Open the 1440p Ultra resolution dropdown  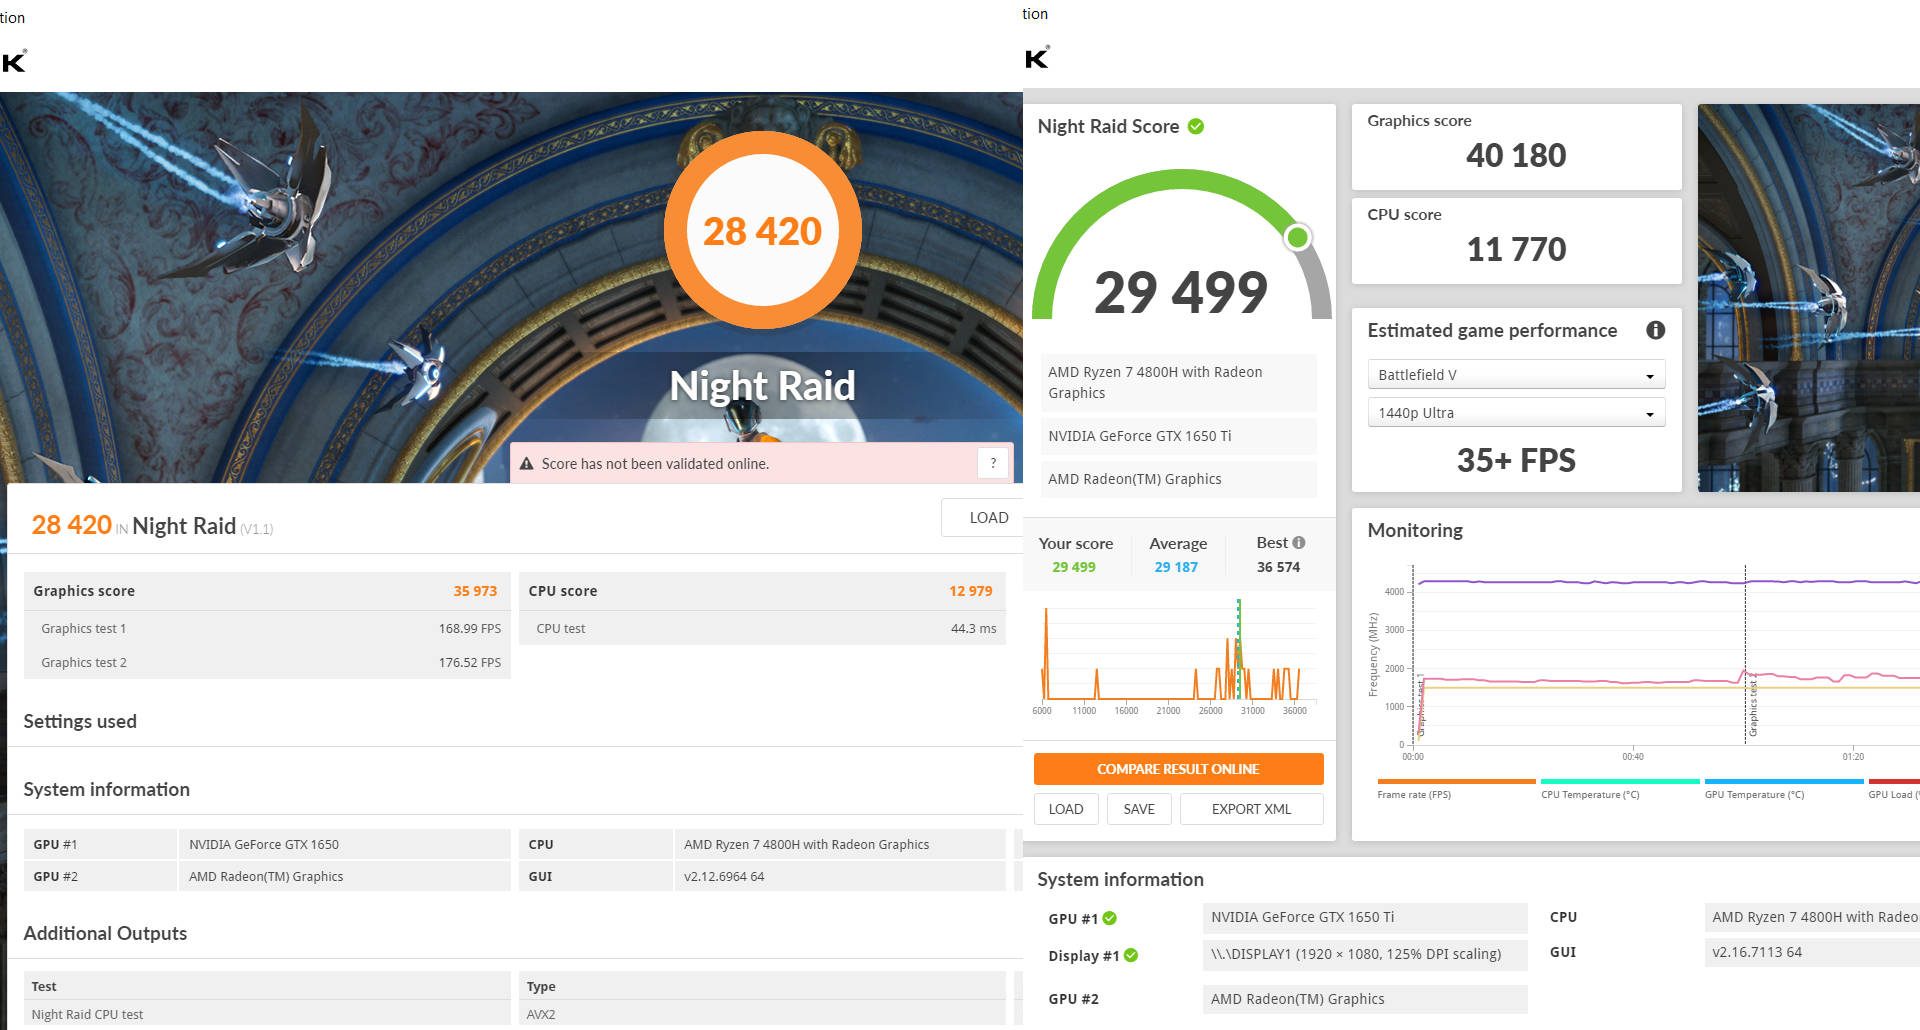(x=1515, y=413)
